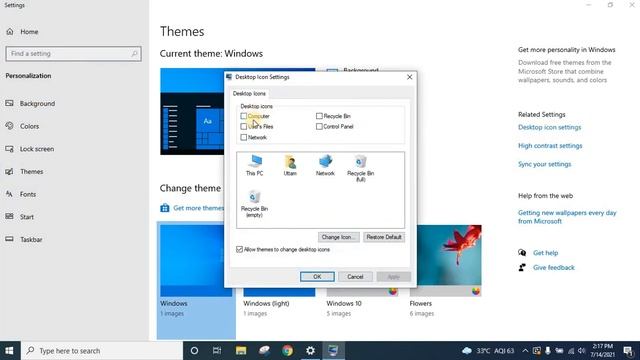Click the Get help icon
Viewport: 640px width, 360px height.
[522, 253]
